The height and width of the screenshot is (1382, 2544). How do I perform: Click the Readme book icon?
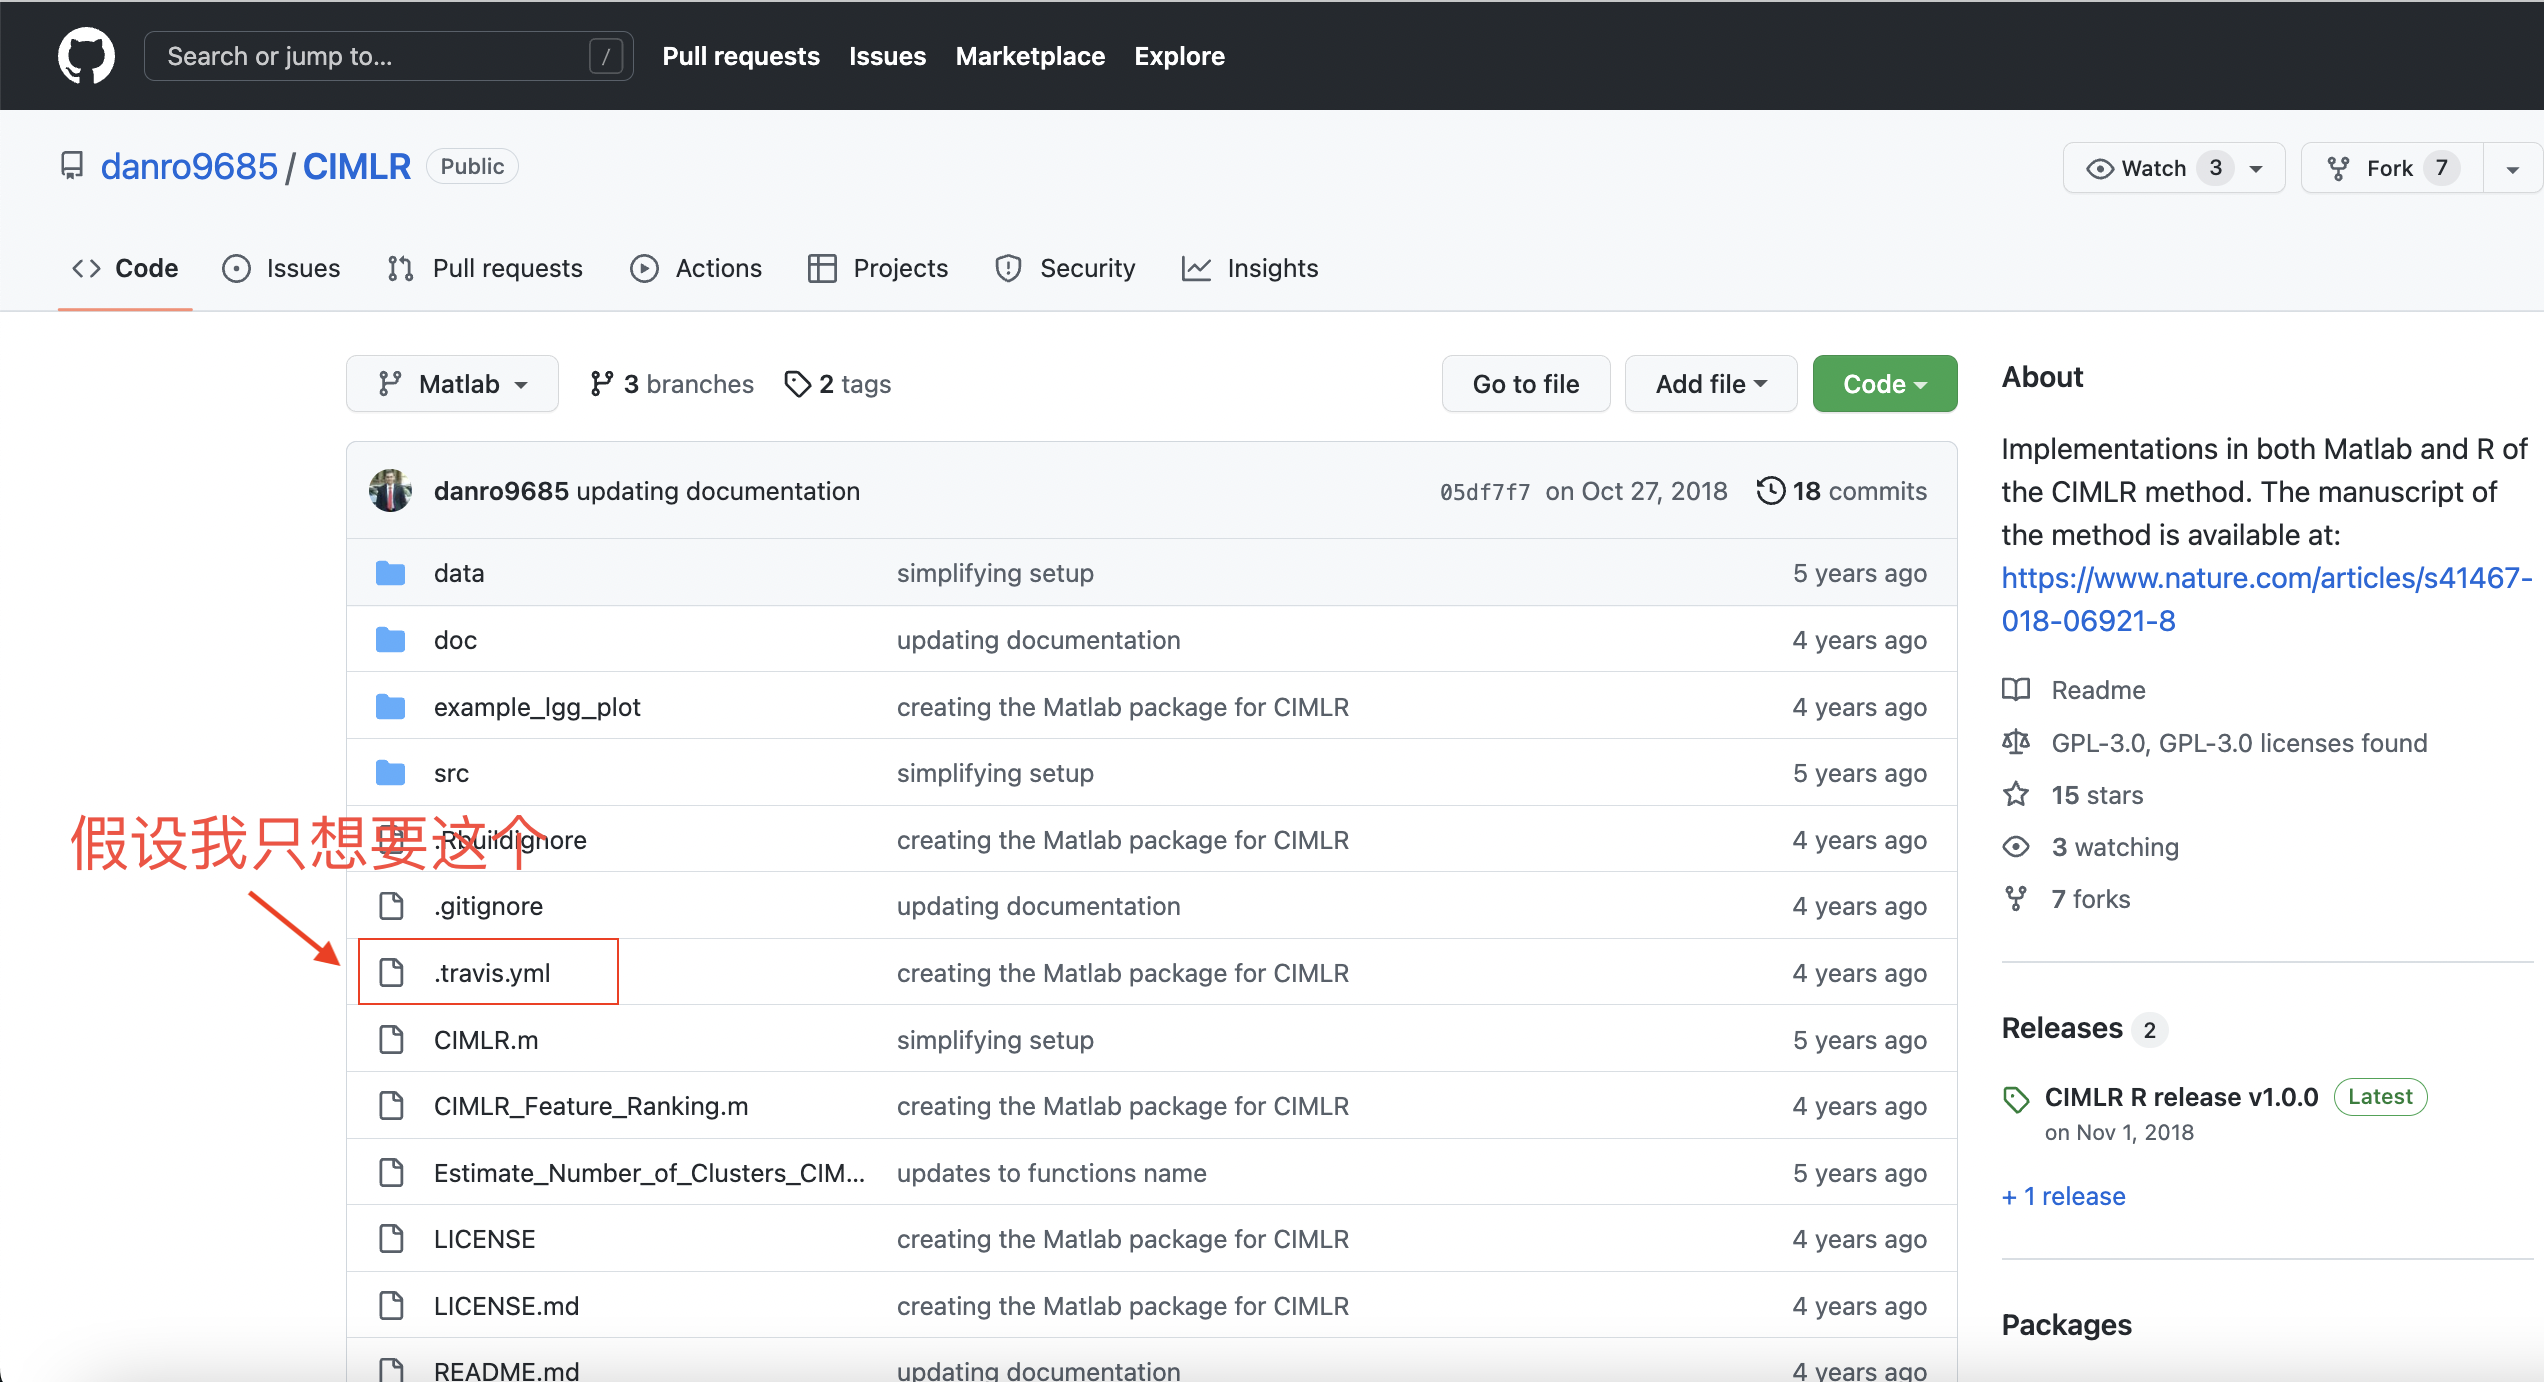click(2016, 690)
